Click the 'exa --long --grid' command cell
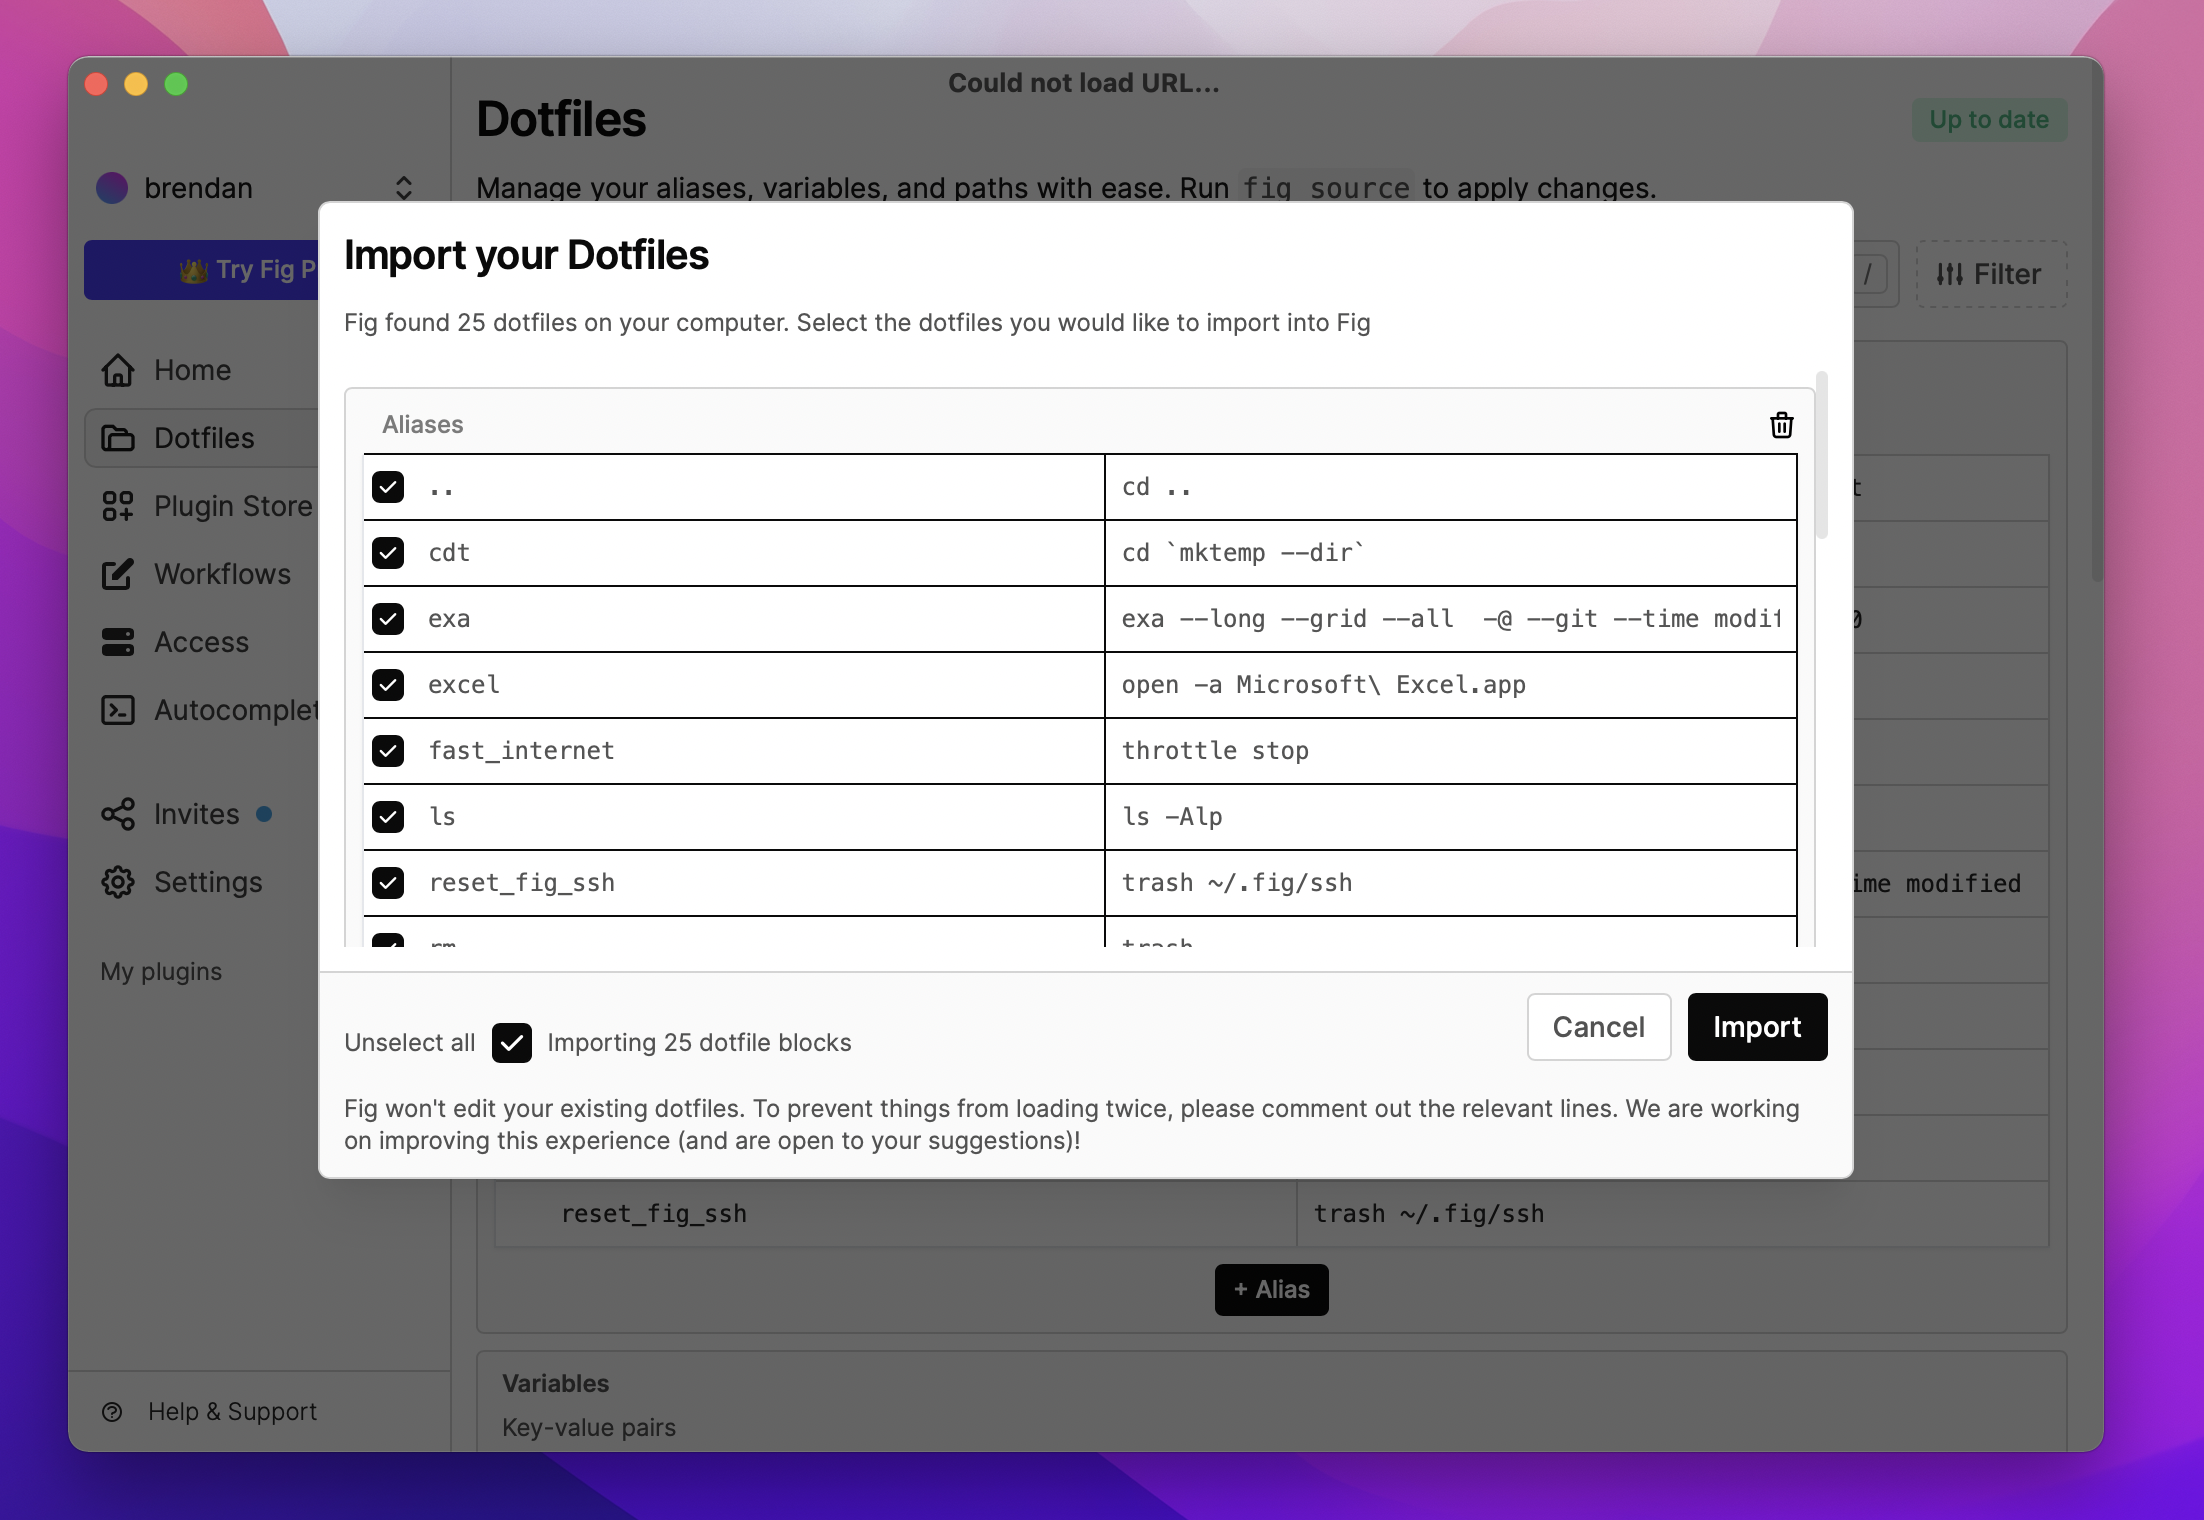2204x1520 pixels. [x=1450, y=619]
